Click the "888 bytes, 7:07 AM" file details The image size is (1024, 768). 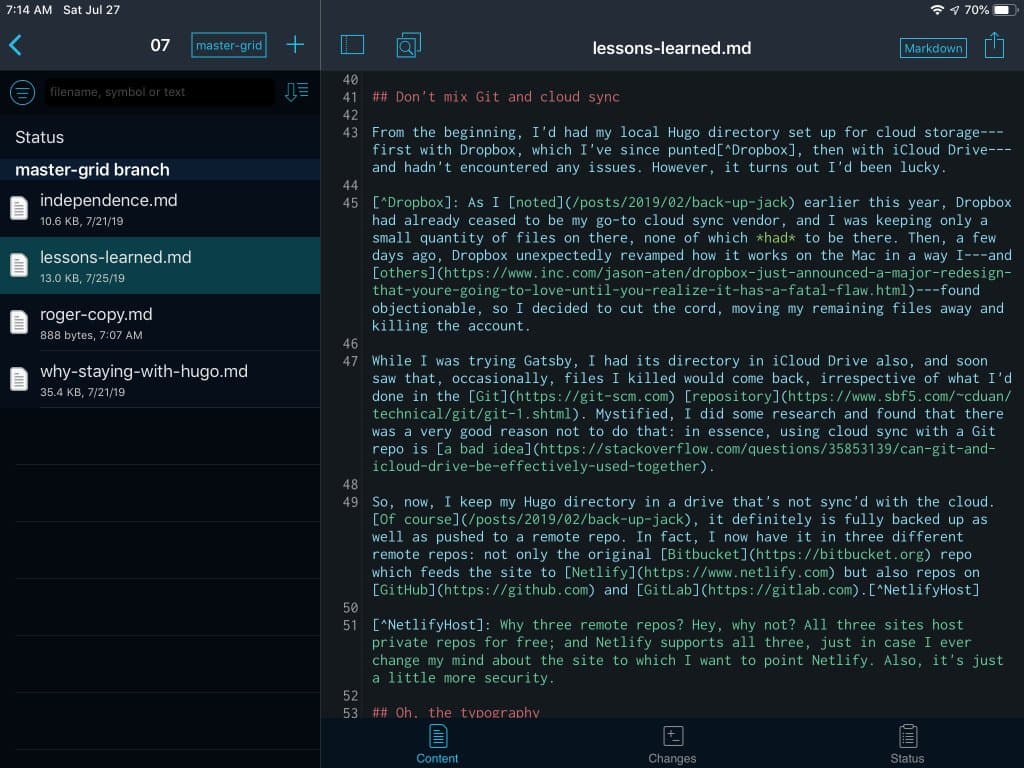[91, 335]
